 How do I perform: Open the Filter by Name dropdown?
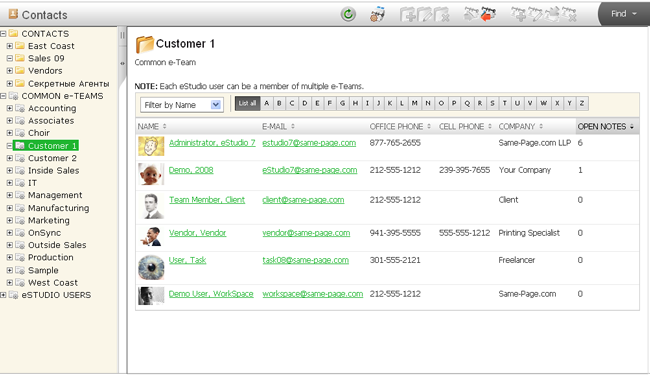182,105
